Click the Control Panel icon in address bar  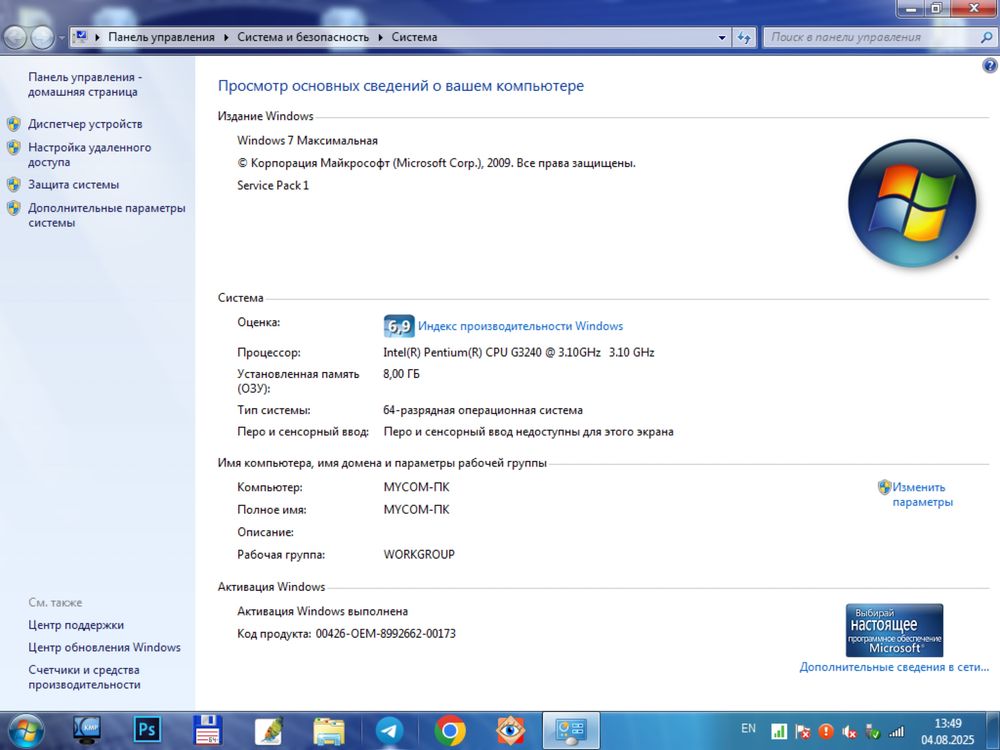click(x=80, y=37)
